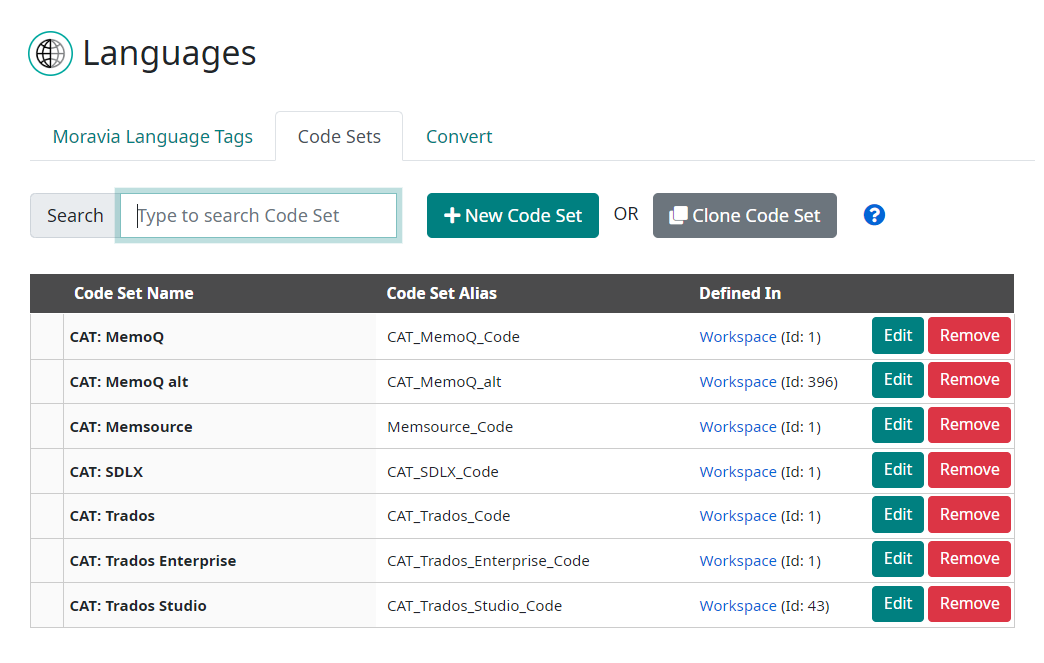Viewport: 1044px width, 663px height.
Task: Select the CAT: SDLX name cell
Action: coord(220,472)
